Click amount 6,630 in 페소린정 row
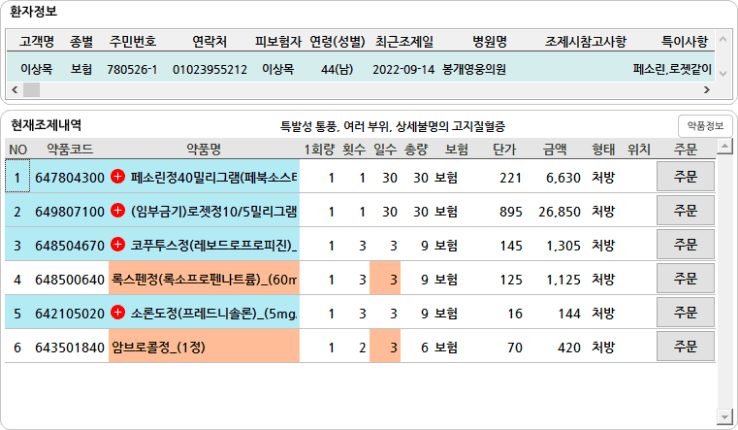 (563, 178)
